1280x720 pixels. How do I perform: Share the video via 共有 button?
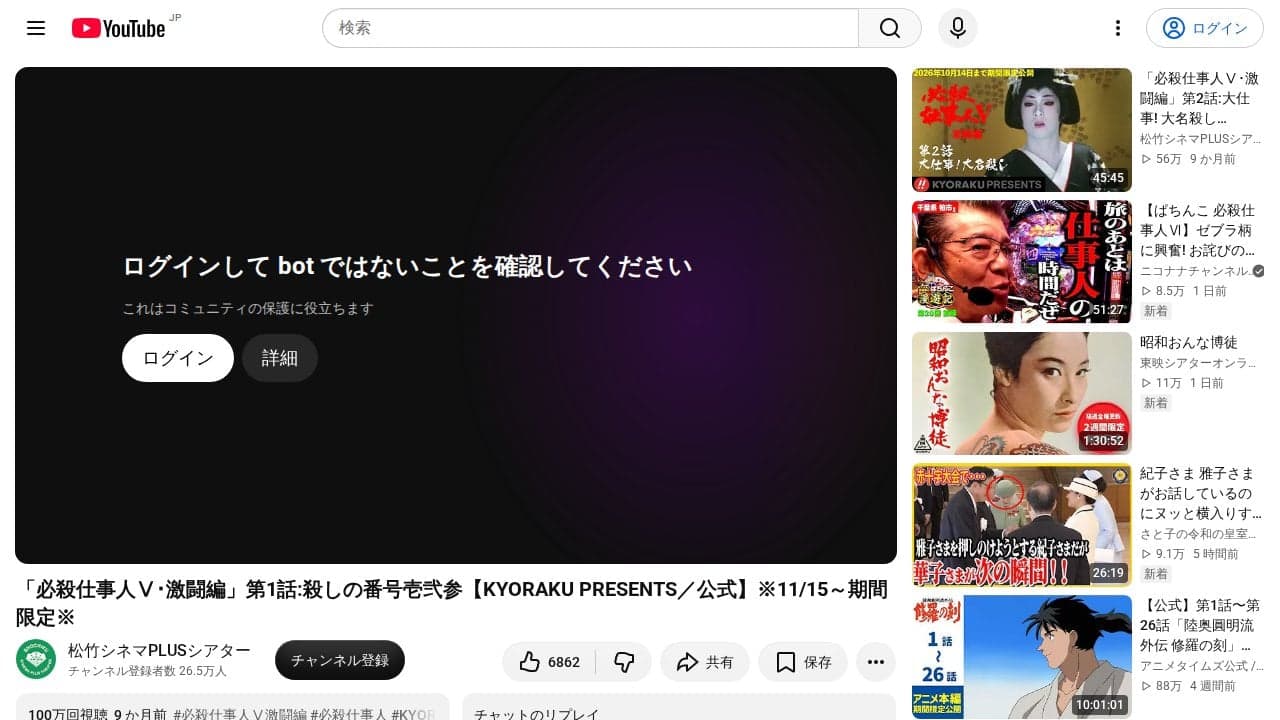705,662
